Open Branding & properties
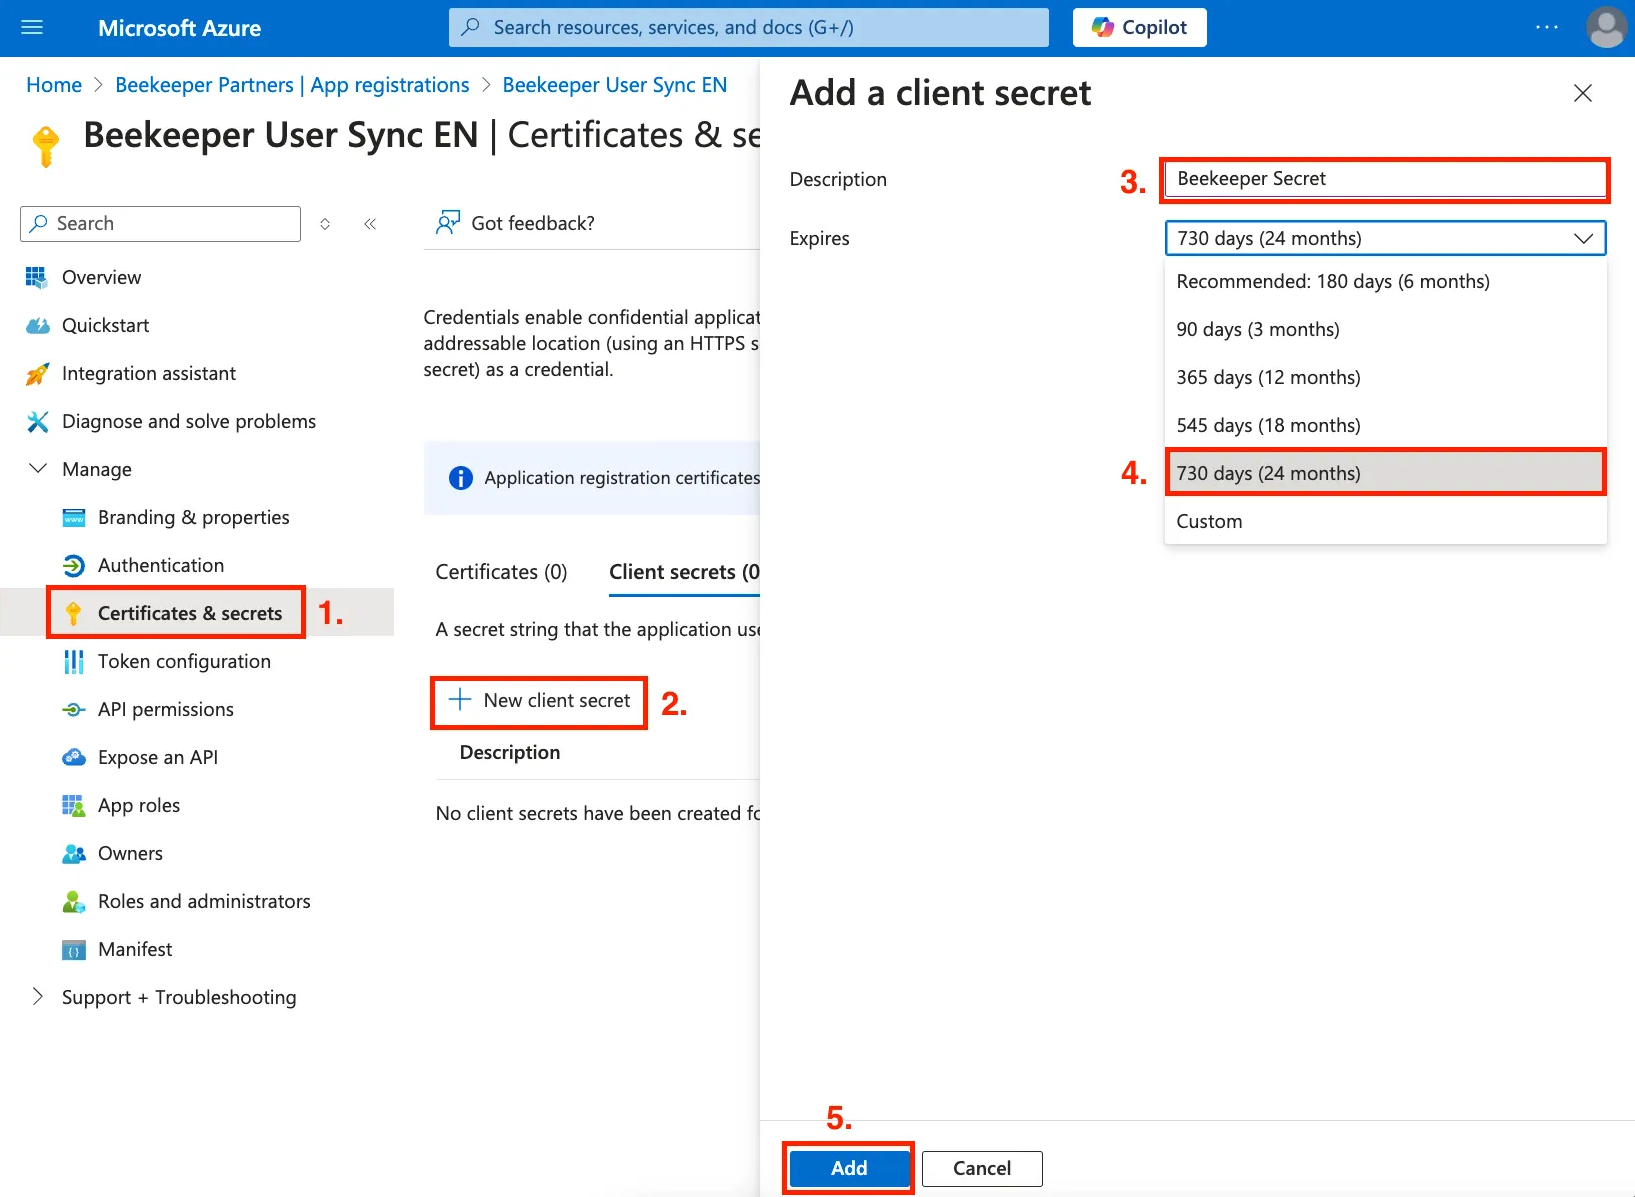Screen dimensions: 1635x1197 click(x=194, y=518)
